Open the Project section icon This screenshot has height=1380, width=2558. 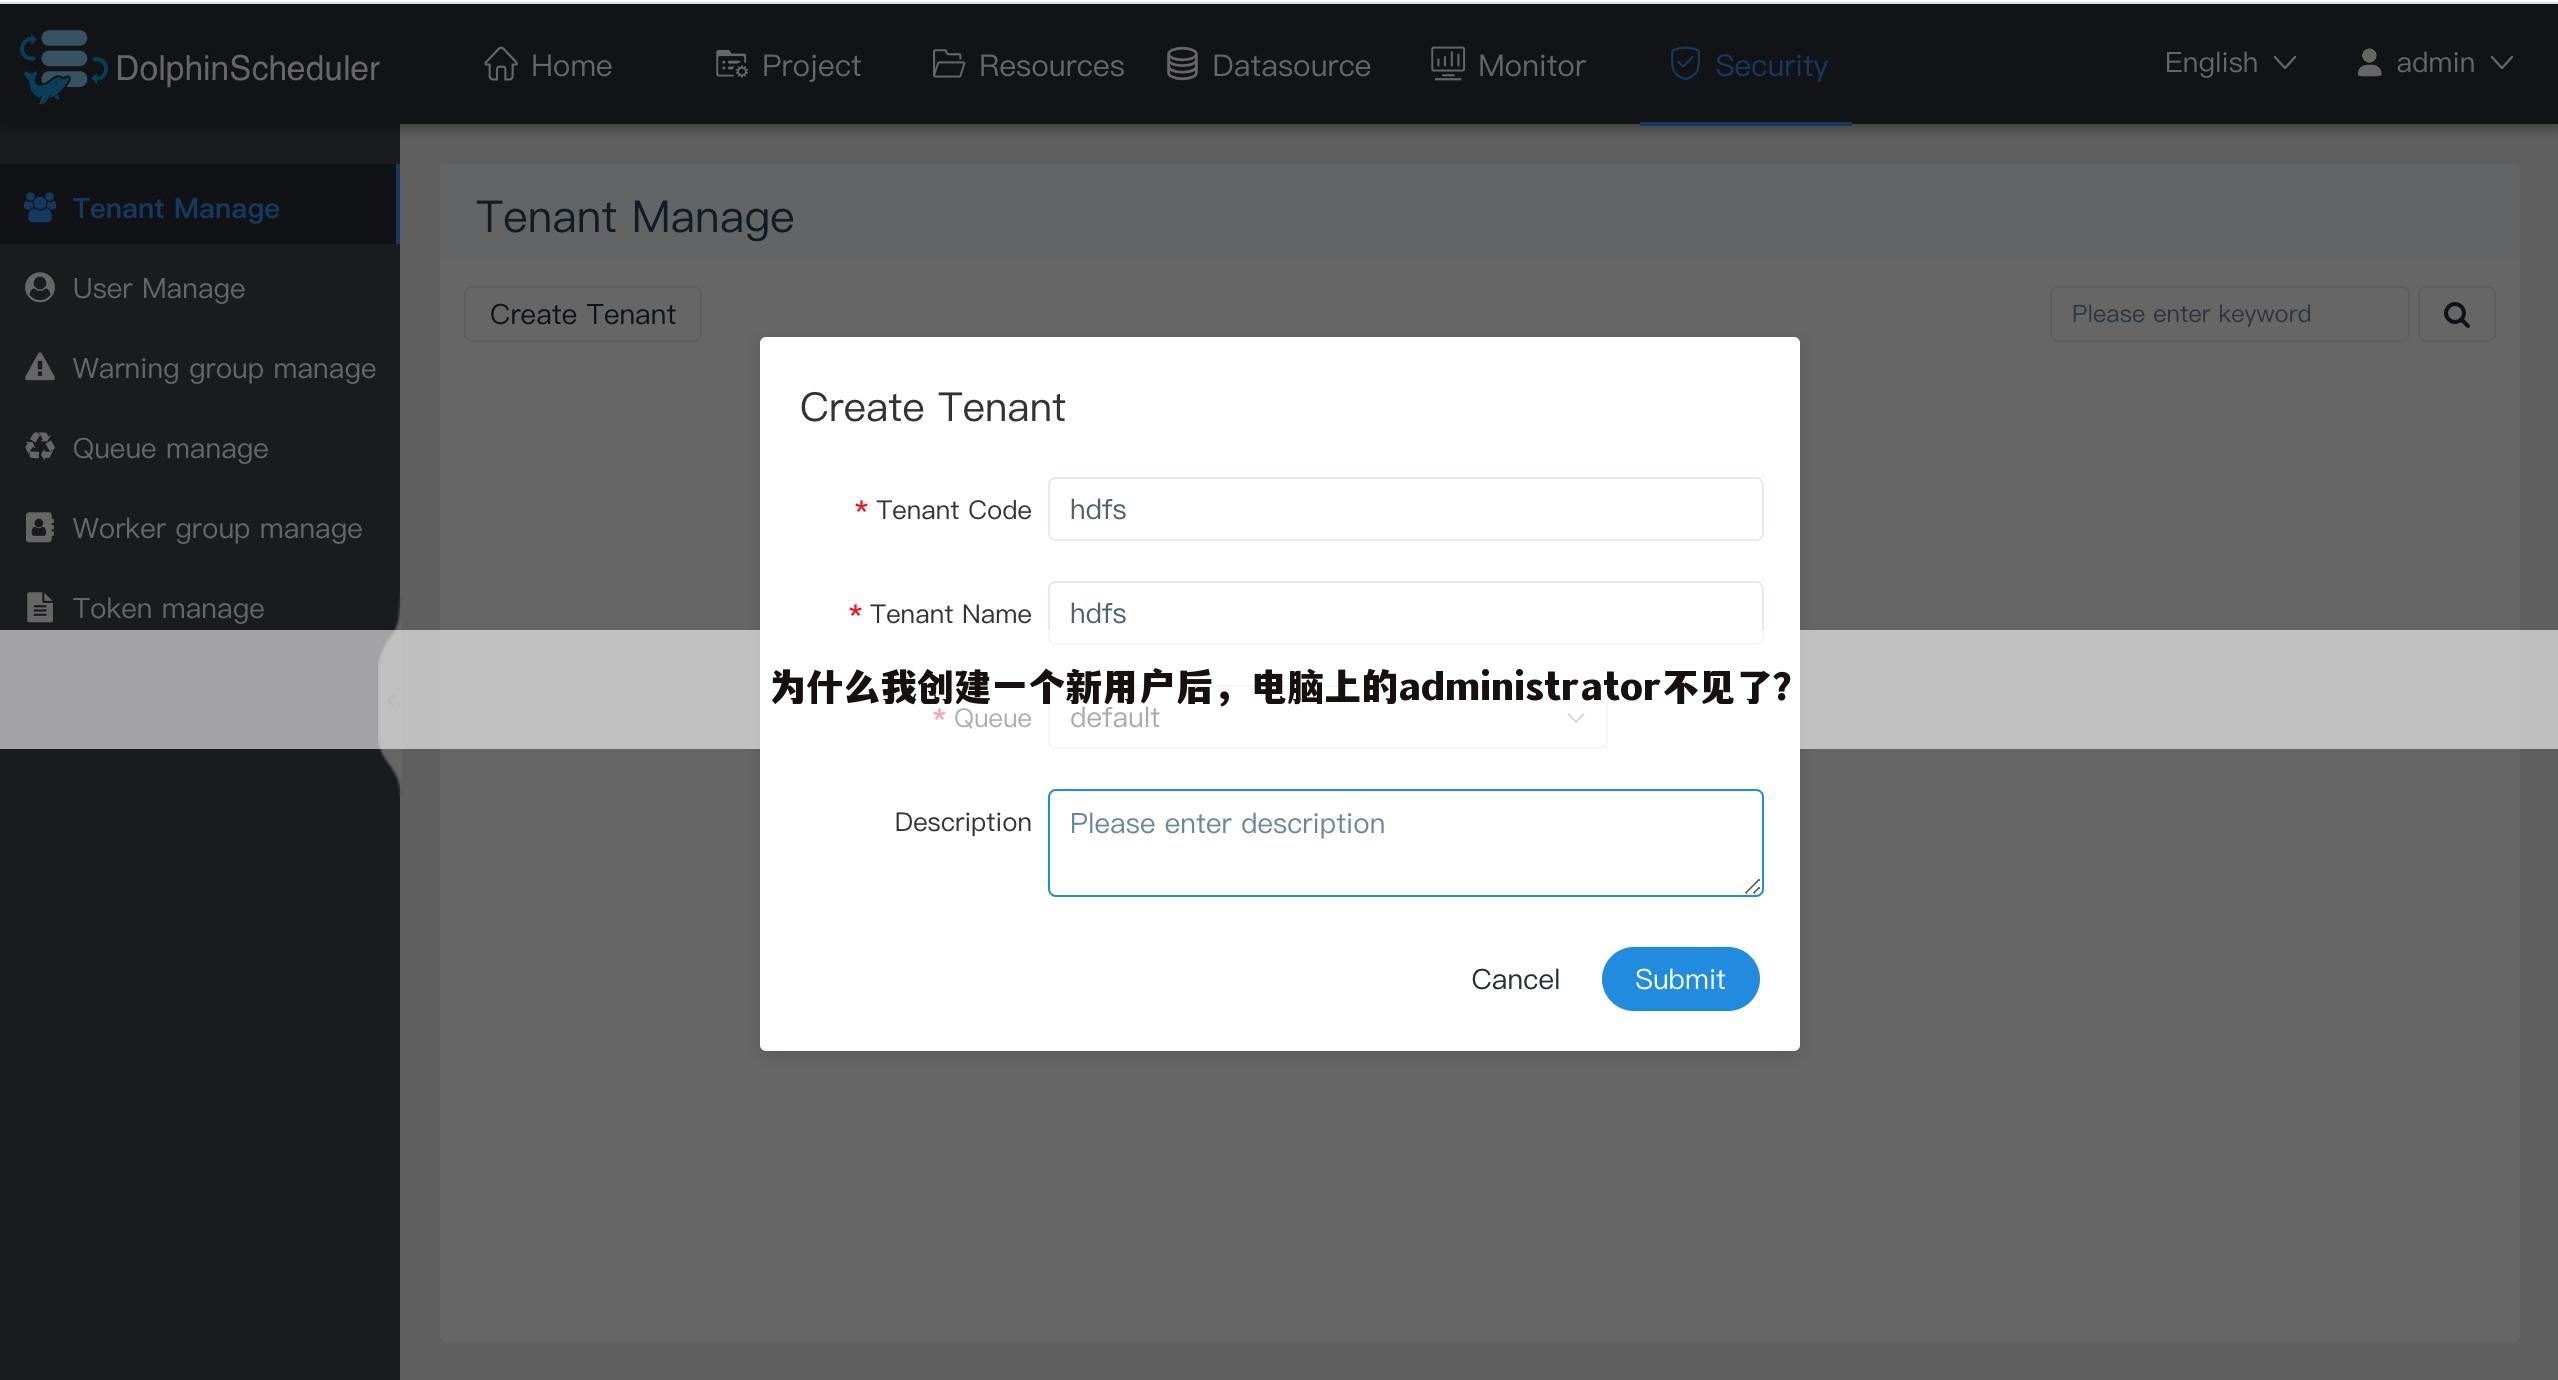pos(731,63)
